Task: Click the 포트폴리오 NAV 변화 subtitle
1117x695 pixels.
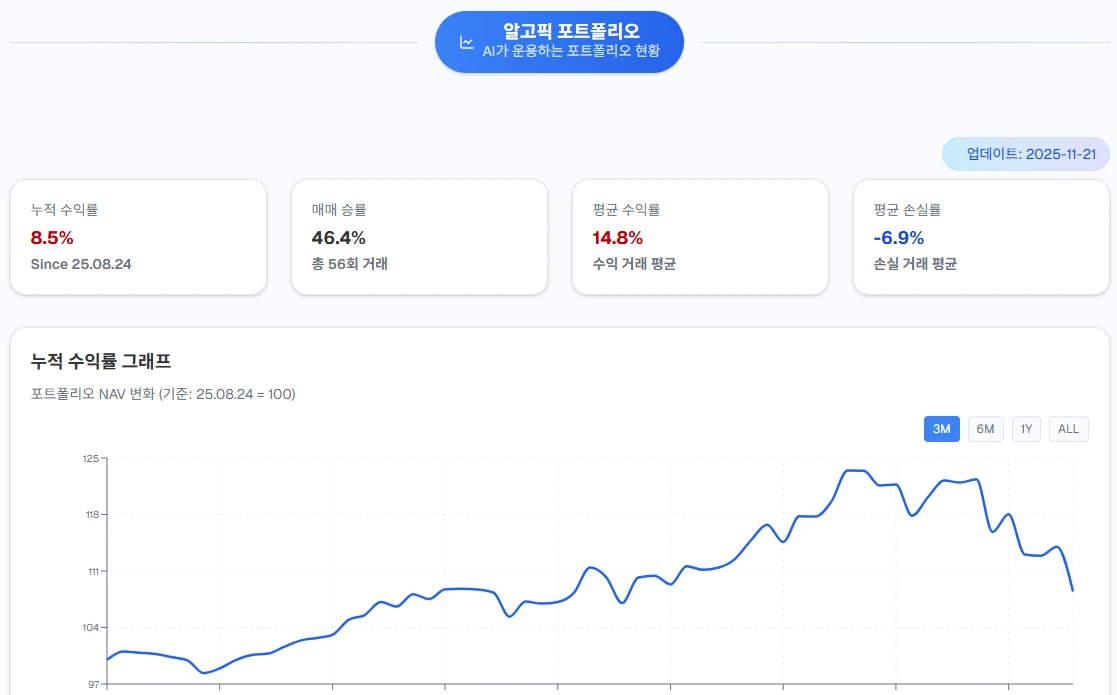Action: 163,394
